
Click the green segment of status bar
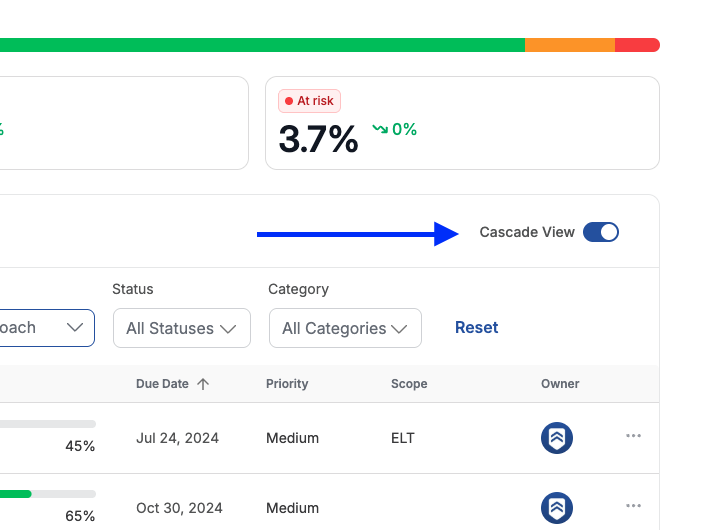tap(262, 45)
